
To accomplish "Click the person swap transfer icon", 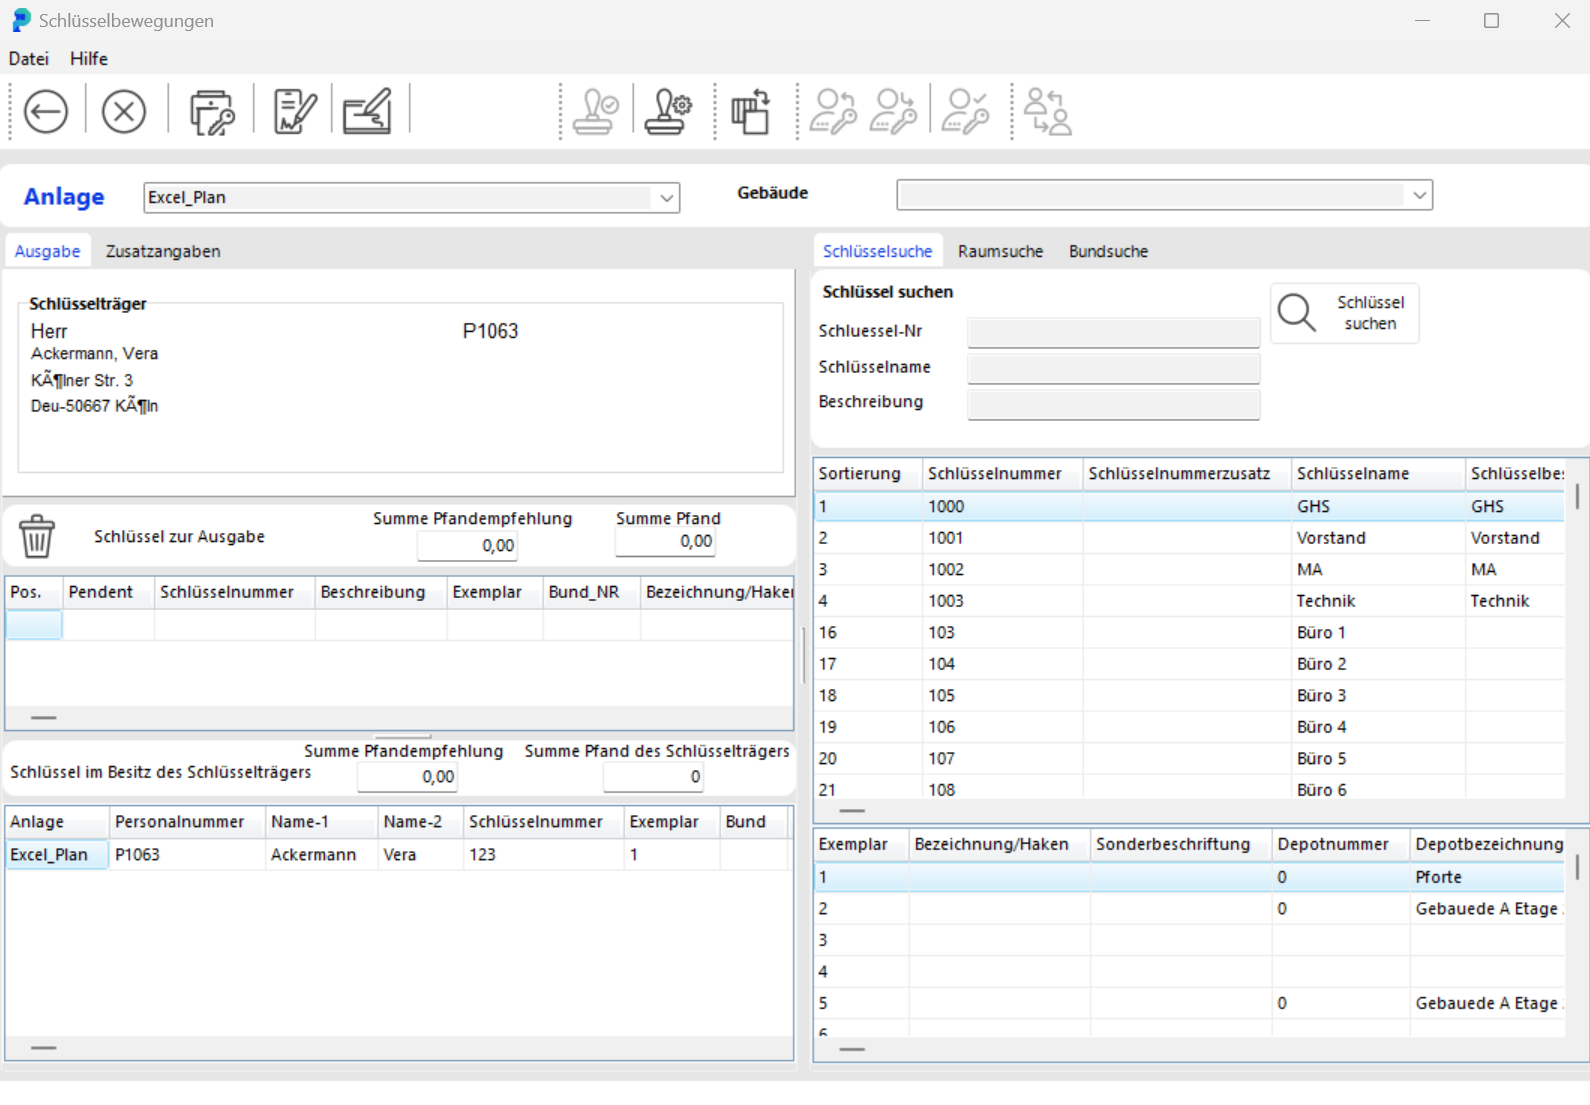I will 1047,111.
